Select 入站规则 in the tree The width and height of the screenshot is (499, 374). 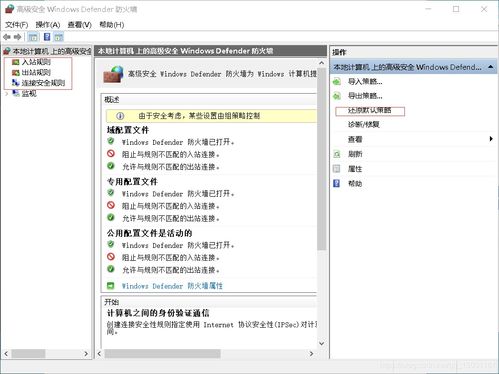click(x=36, y=62)
